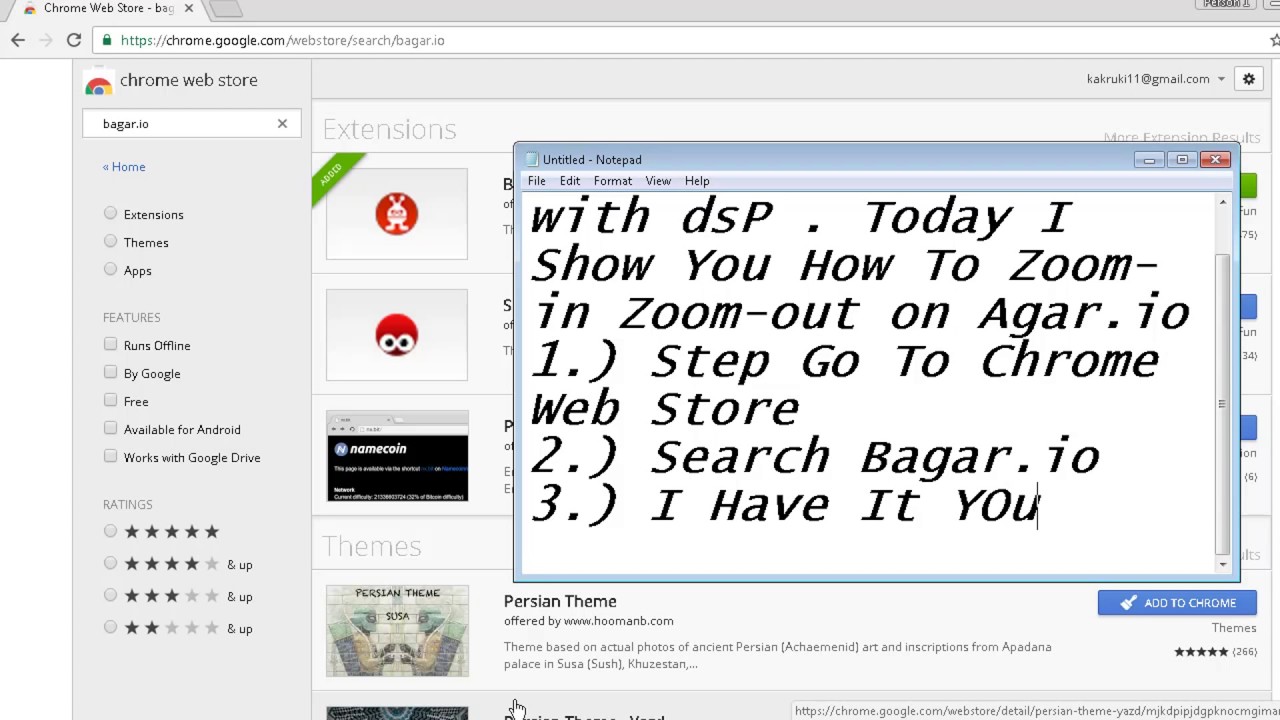Select the five star rating filter
This screenshot has width=1280, height=720.
coord(110,531)
